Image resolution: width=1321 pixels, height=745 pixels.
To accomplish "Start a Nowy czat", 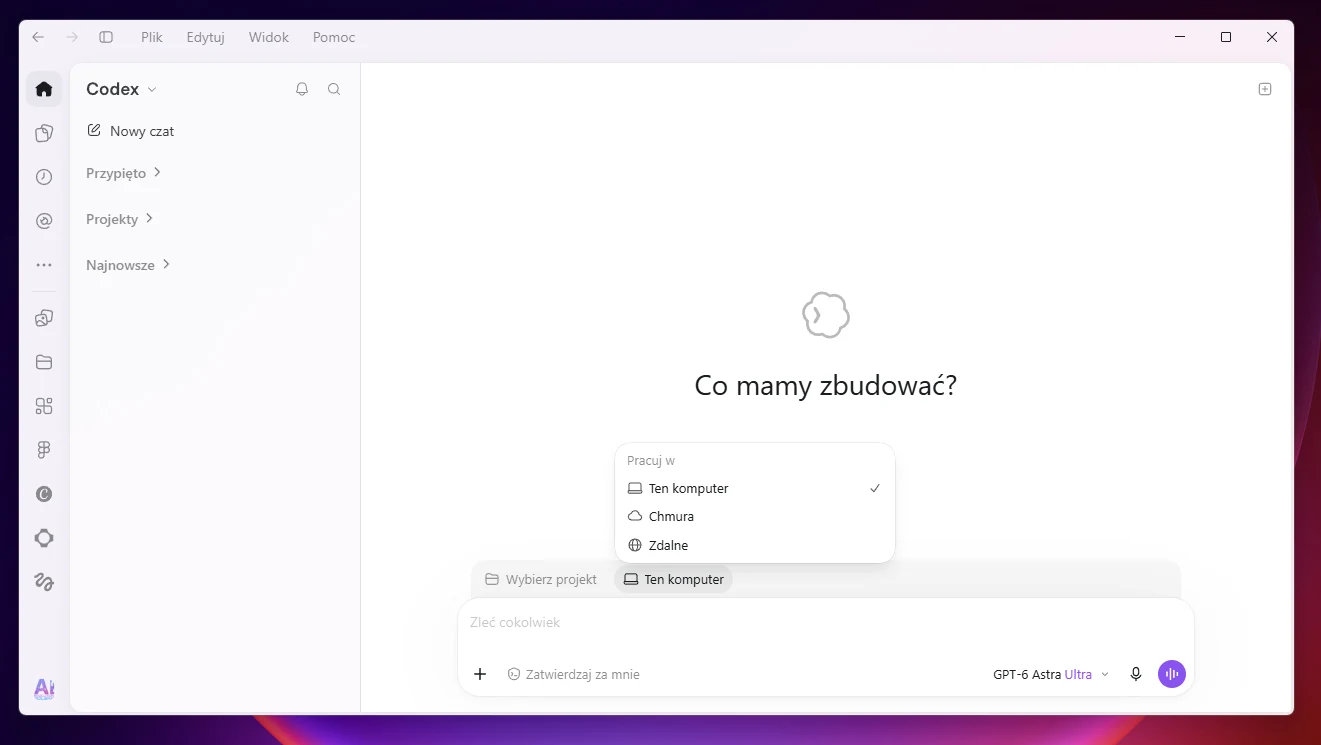I will (x=130, y=131).
